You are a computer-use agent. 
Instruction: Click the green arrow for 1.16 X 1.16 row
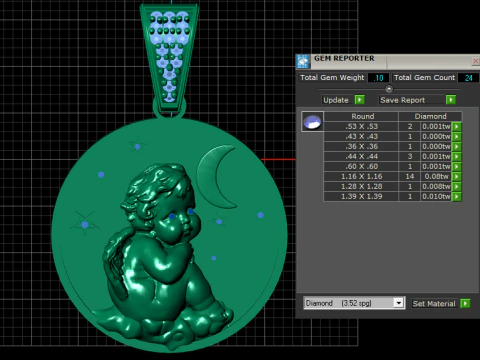click(x=457, y=176)
